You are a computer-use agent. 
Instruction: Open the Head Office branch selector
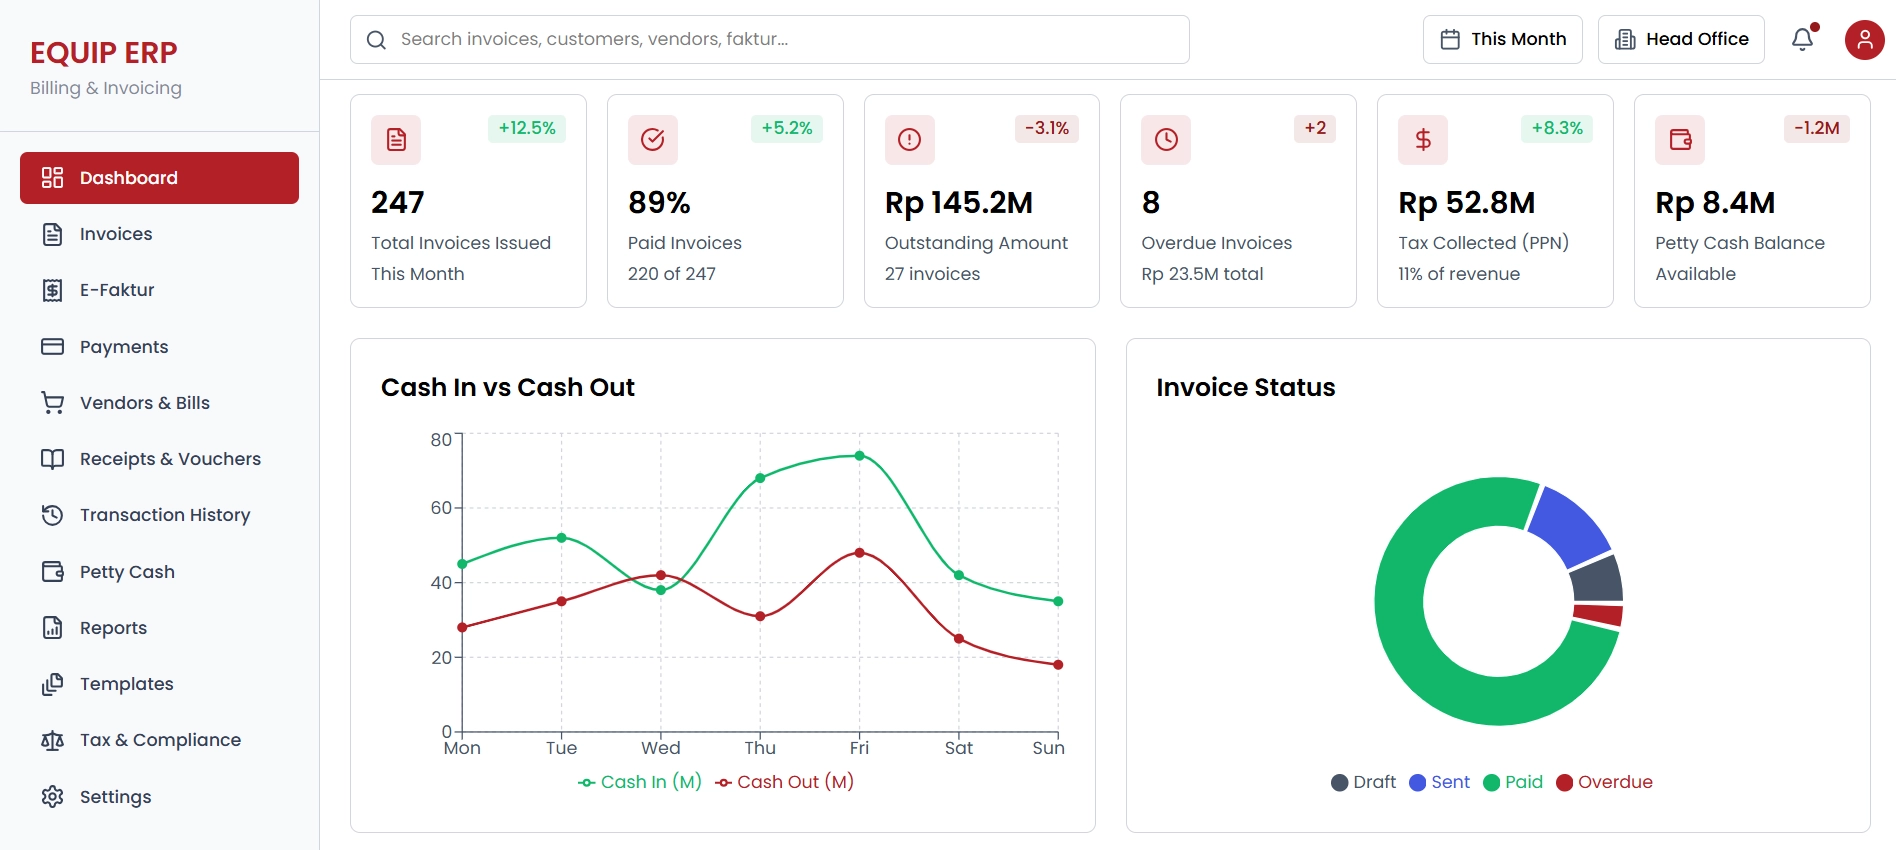[x=1680, y=40]
